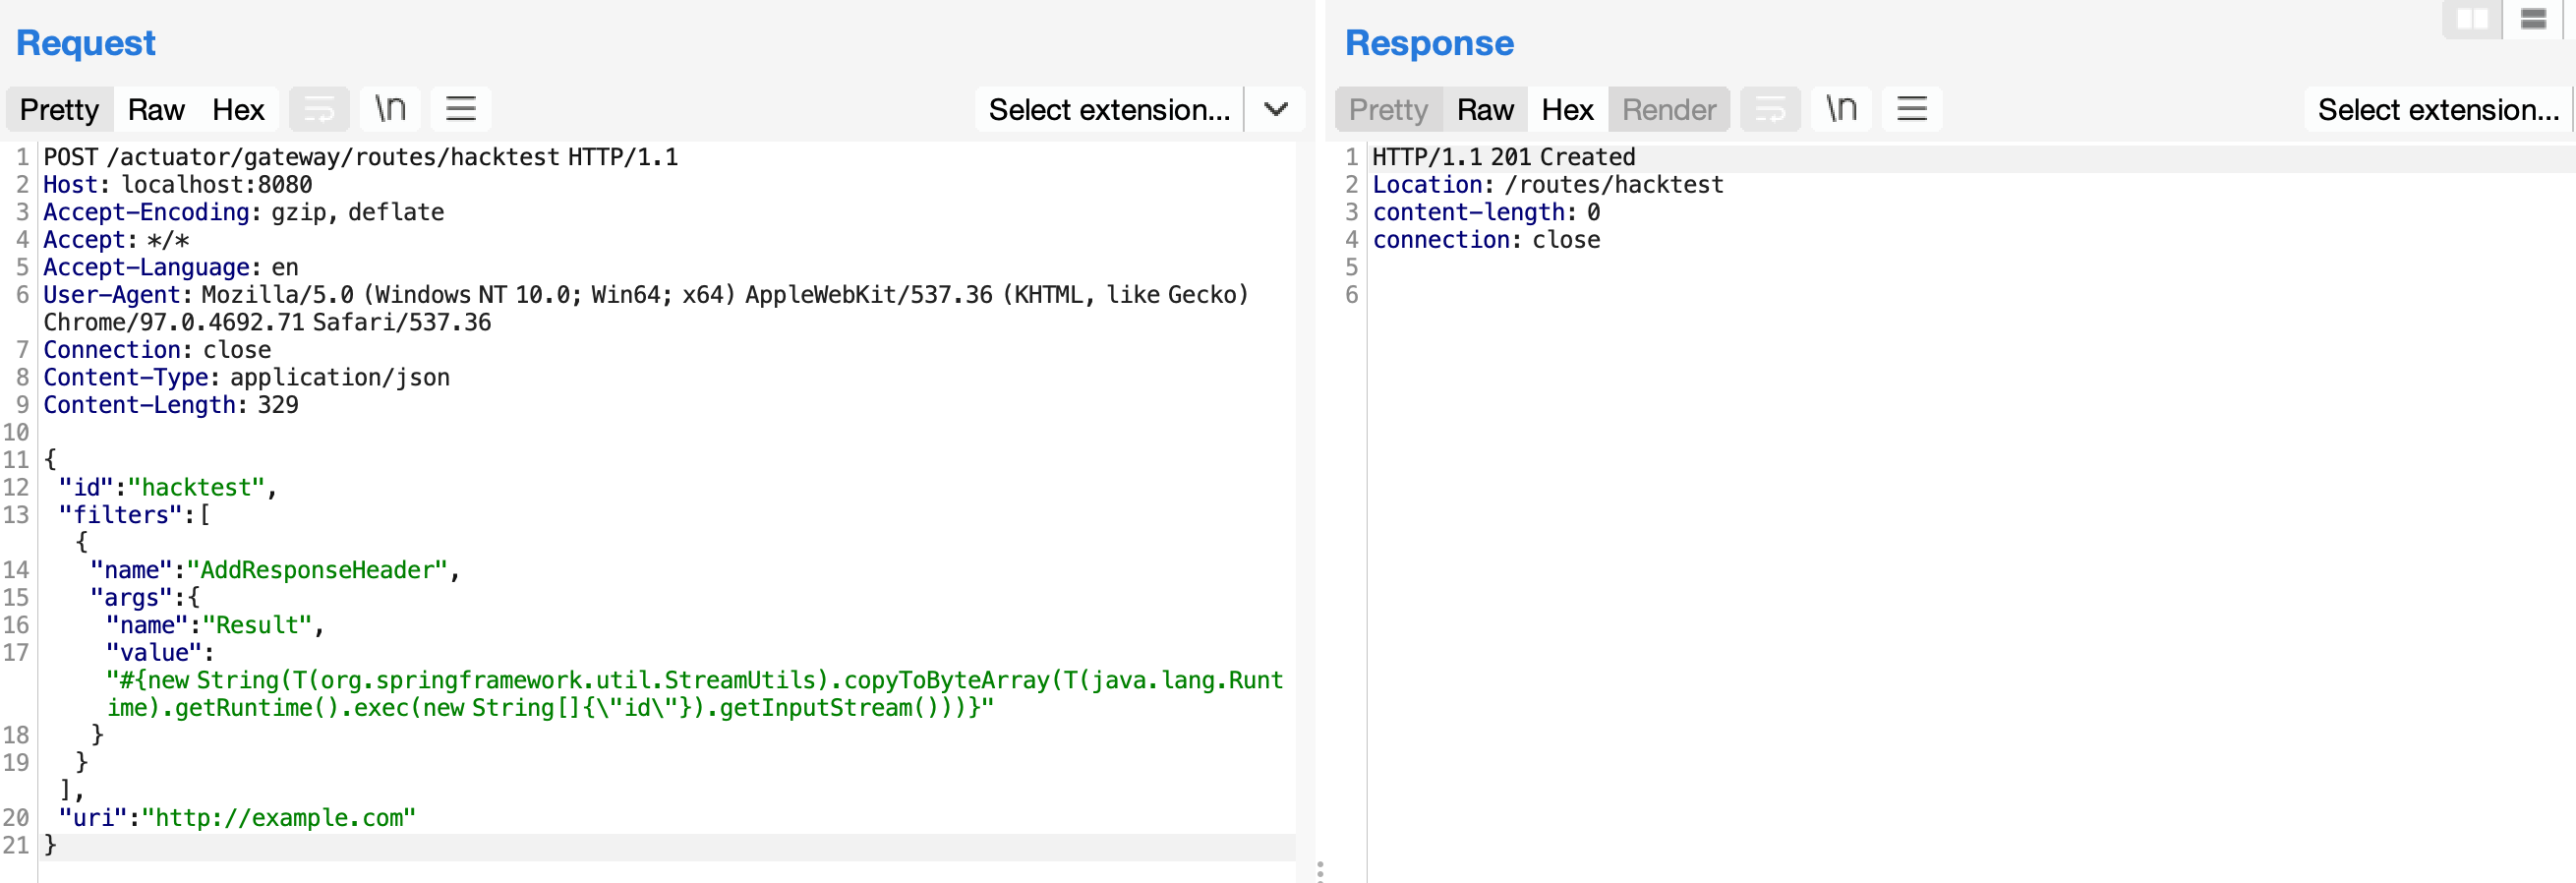2576x883 pixels.
Task: Click 'connection: close' response header
Action: tap(1486, 240)
